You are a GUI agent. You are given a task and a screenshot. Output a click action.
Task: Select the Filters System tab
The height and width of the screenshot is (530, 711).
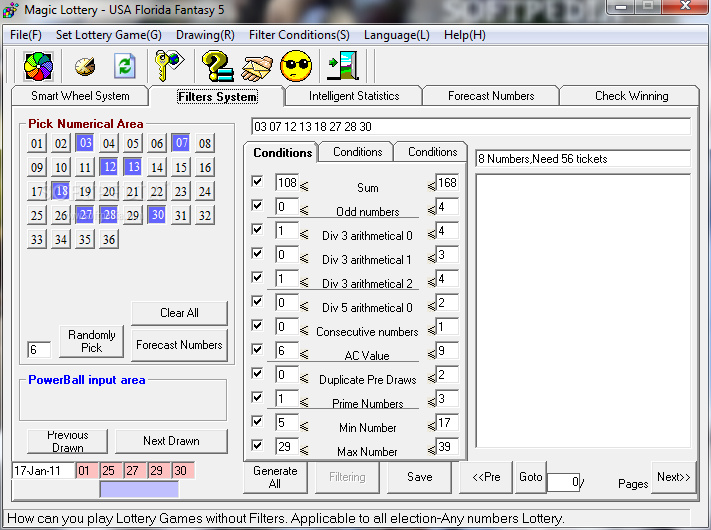(217, 97)
